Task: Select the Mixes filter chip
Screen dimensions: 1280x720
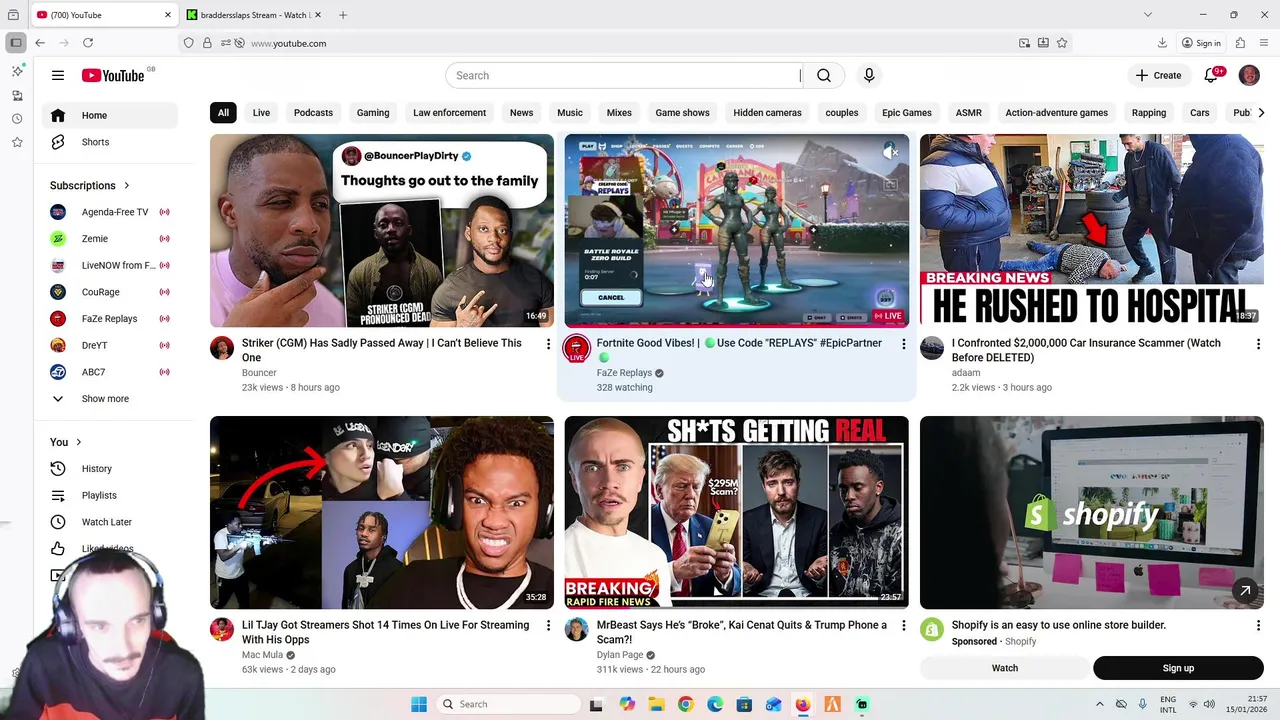Action: pos(619,113)
